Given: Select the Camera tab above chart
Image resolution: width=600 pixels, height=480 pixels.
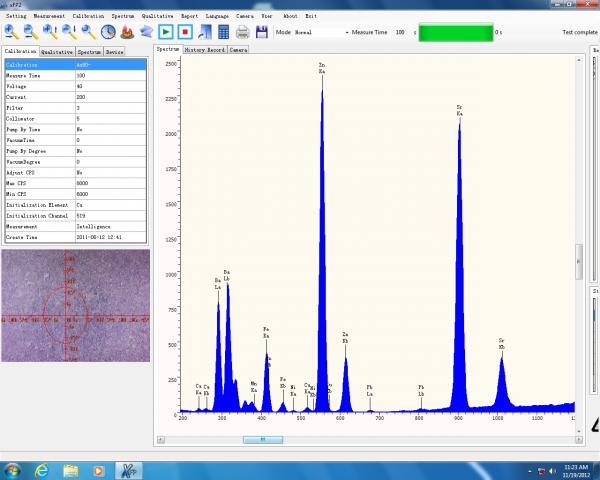Looking at the screenshot, I should click(x=238, y=50).
